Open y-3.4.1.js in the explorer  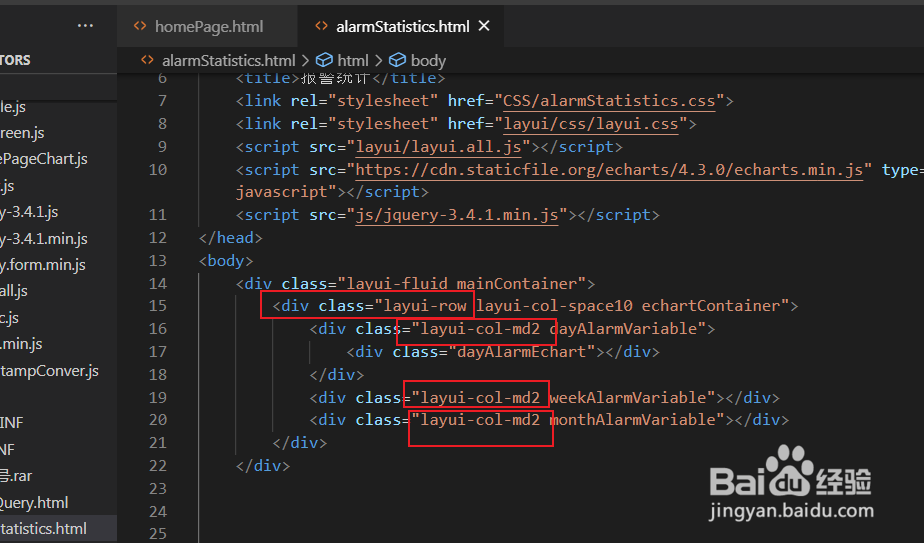coord(29,212)
